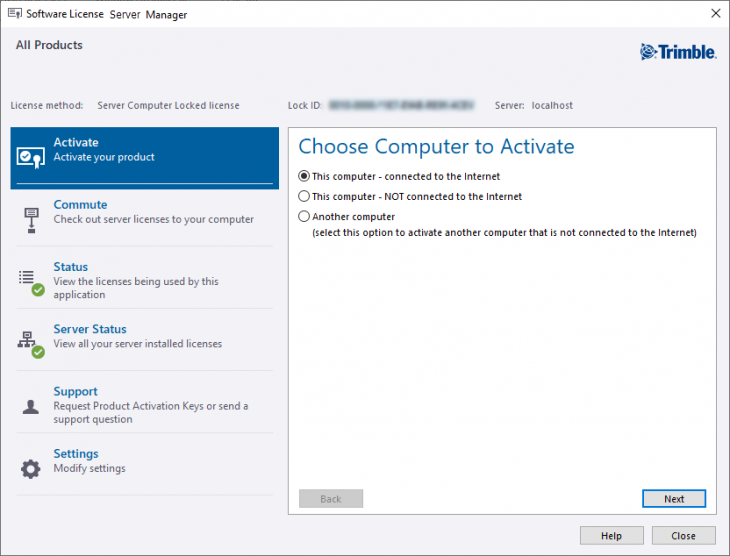Click the Support person icon

(31, 407)
